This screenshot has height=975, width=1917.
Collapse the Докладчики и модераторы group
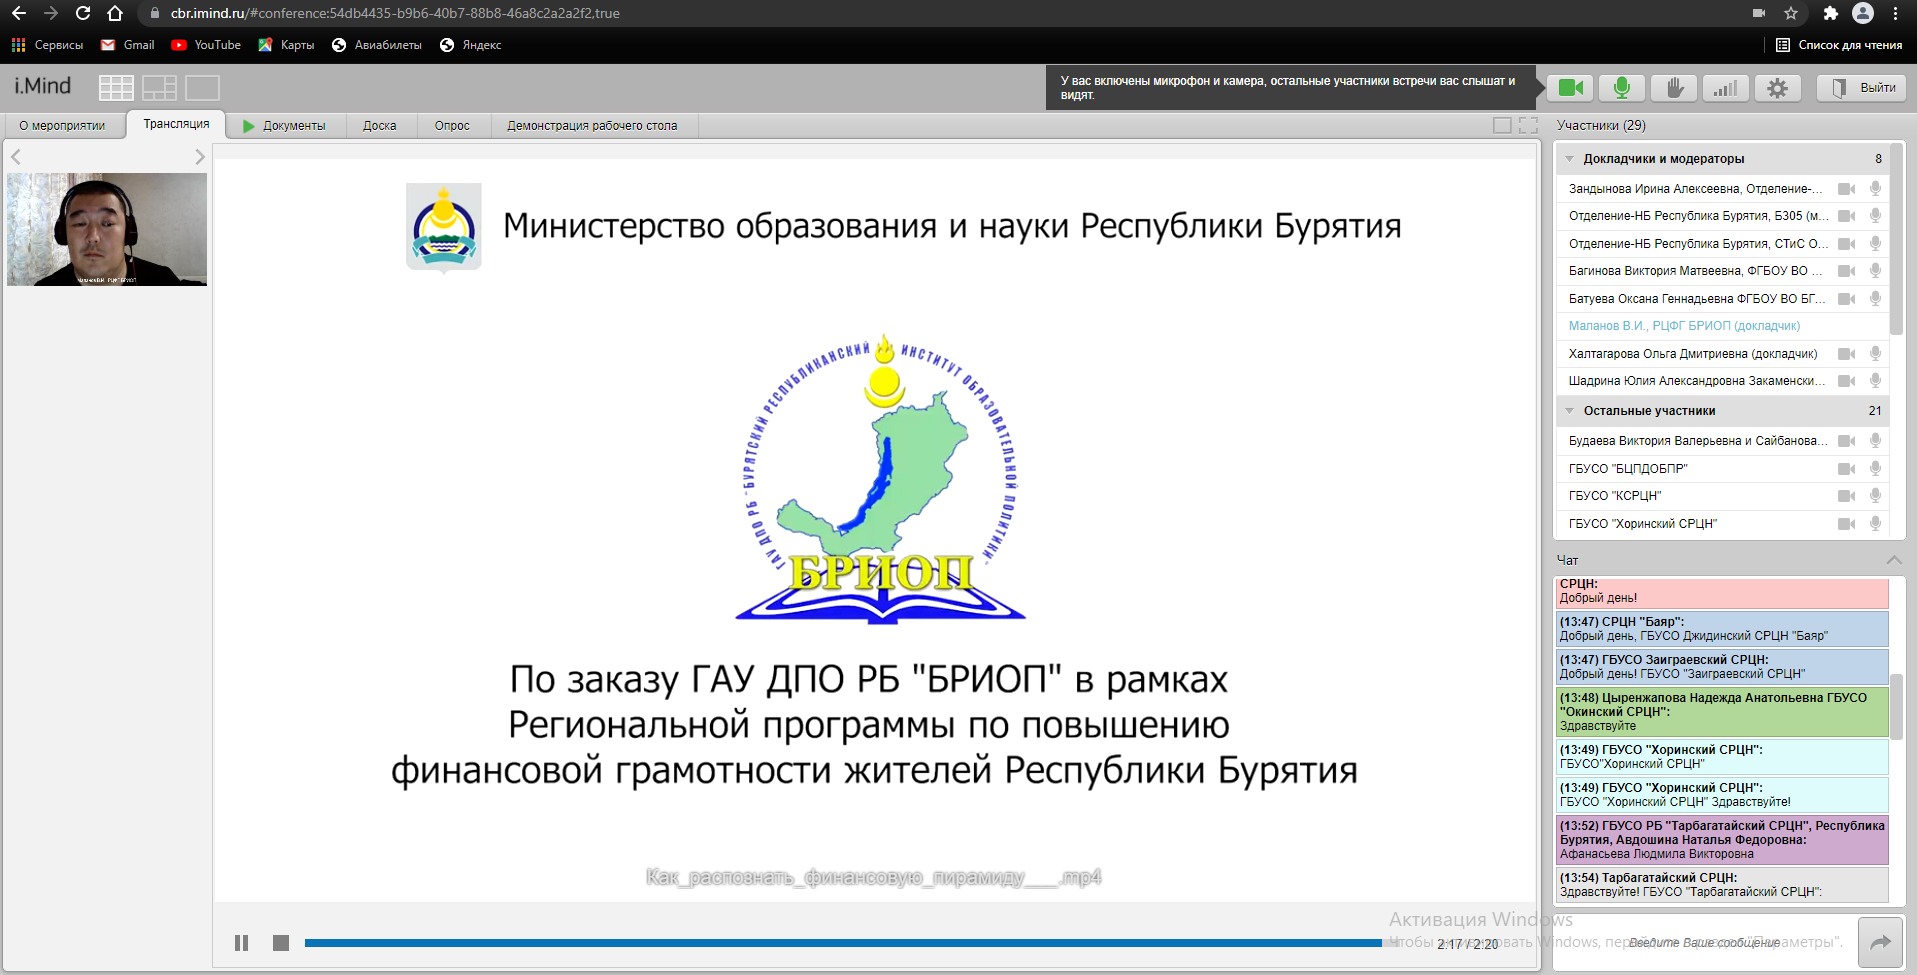pos(1570,159)
